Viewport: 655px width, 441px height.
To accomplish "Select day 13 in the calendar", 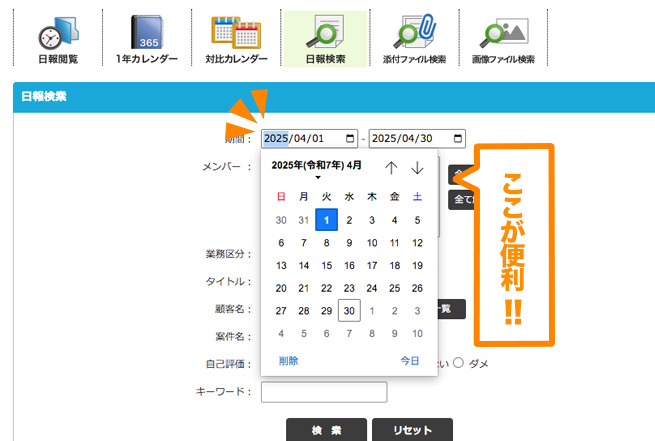I will pos(281,265).
